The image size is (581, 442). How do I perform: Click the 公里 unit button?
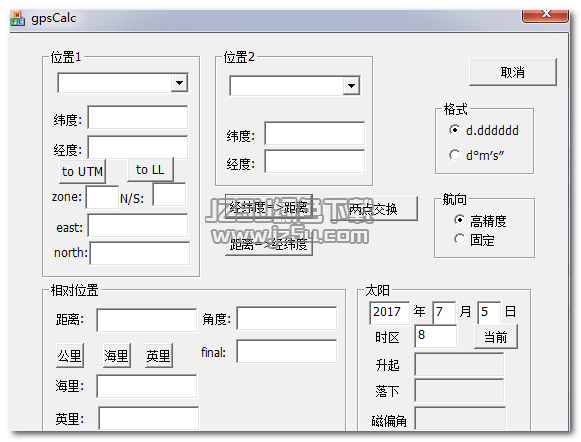click(70, 356)
